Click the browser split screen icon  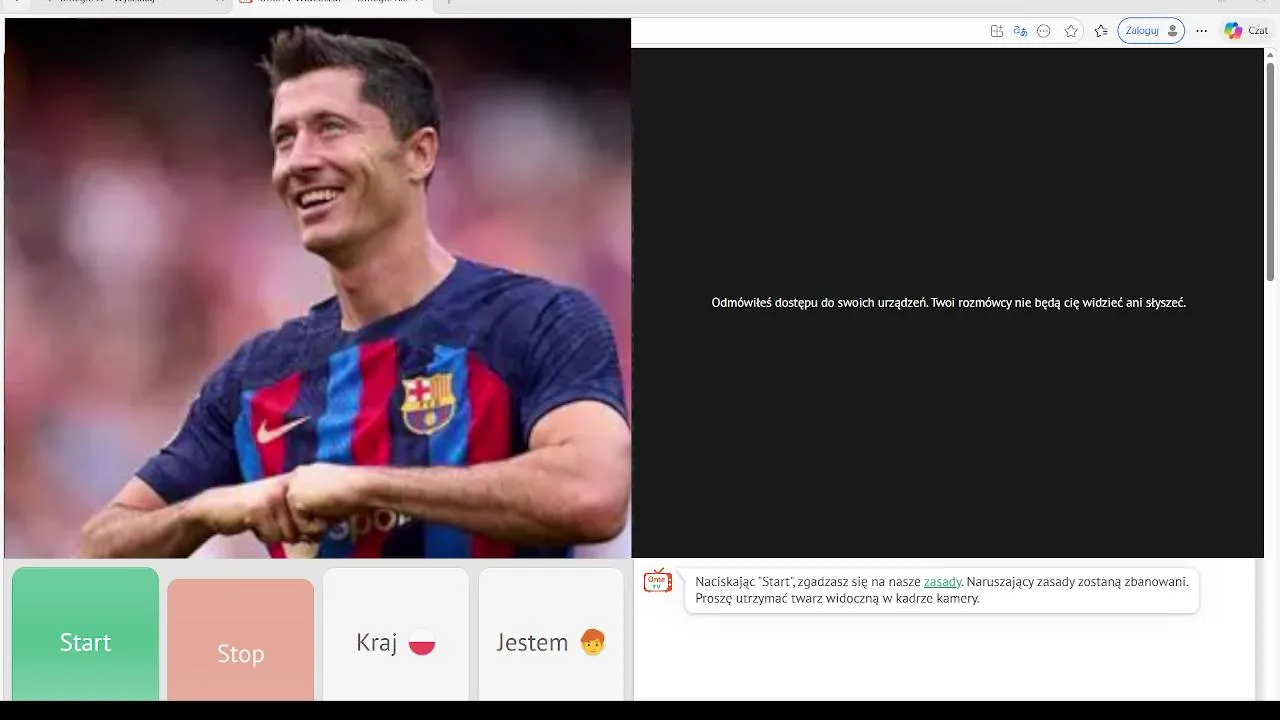click(x=997, y=31)
